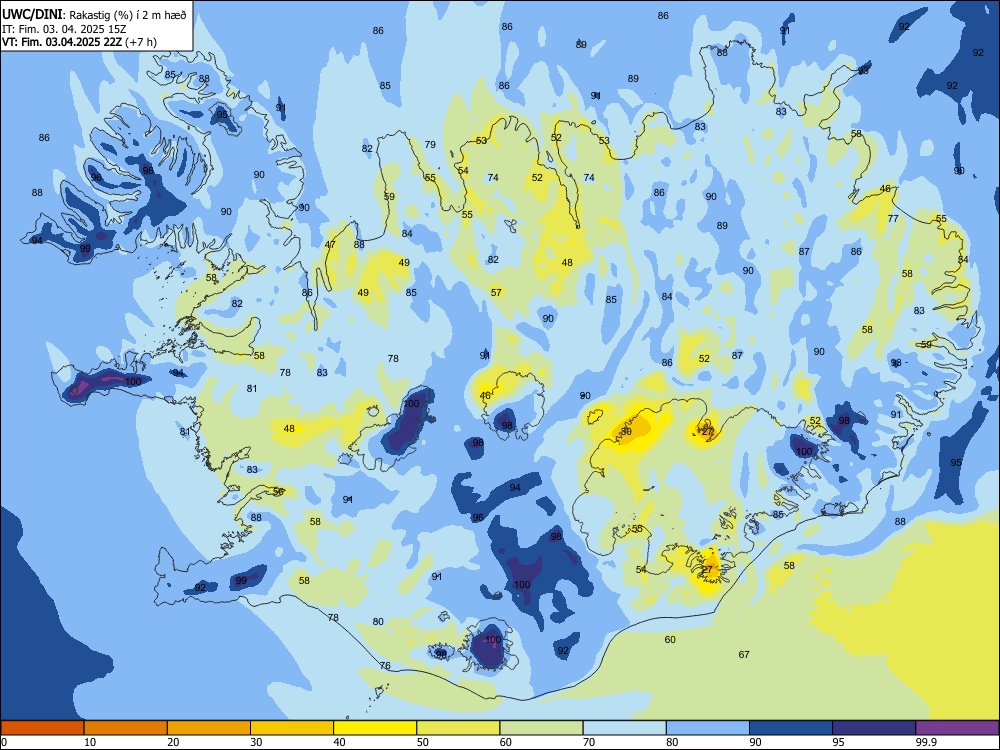
Task: Click the '40' label on the color scale
Action: coord(339,742)
